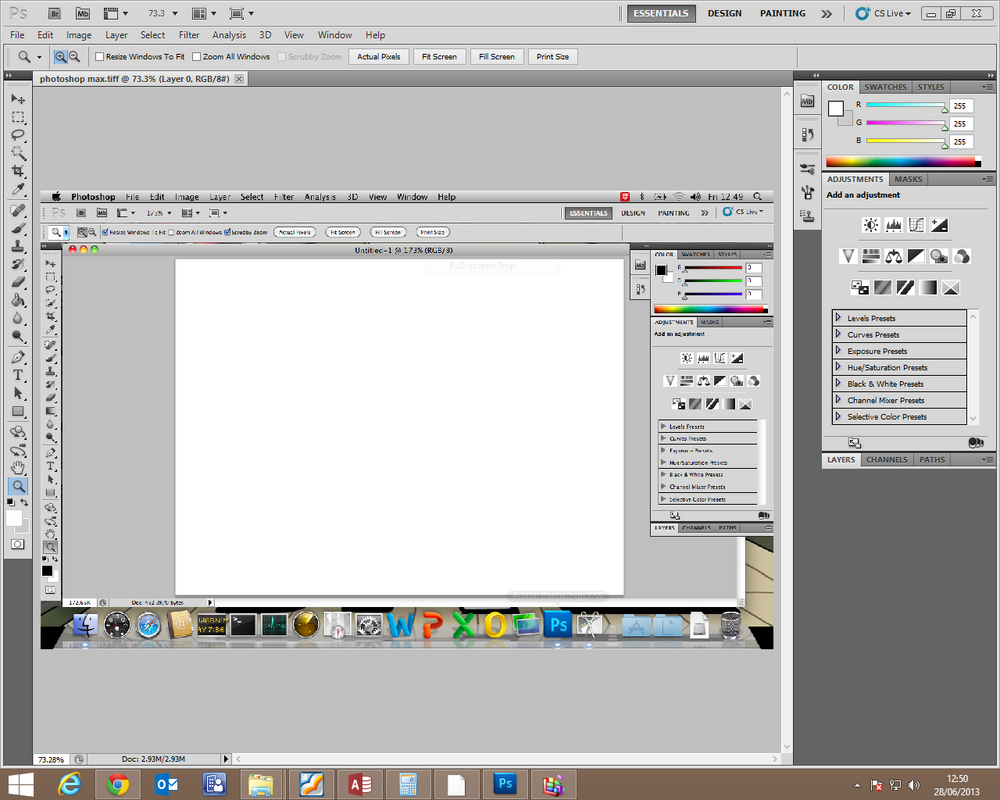Switch to the Channels tab

(x=886, y=459)
